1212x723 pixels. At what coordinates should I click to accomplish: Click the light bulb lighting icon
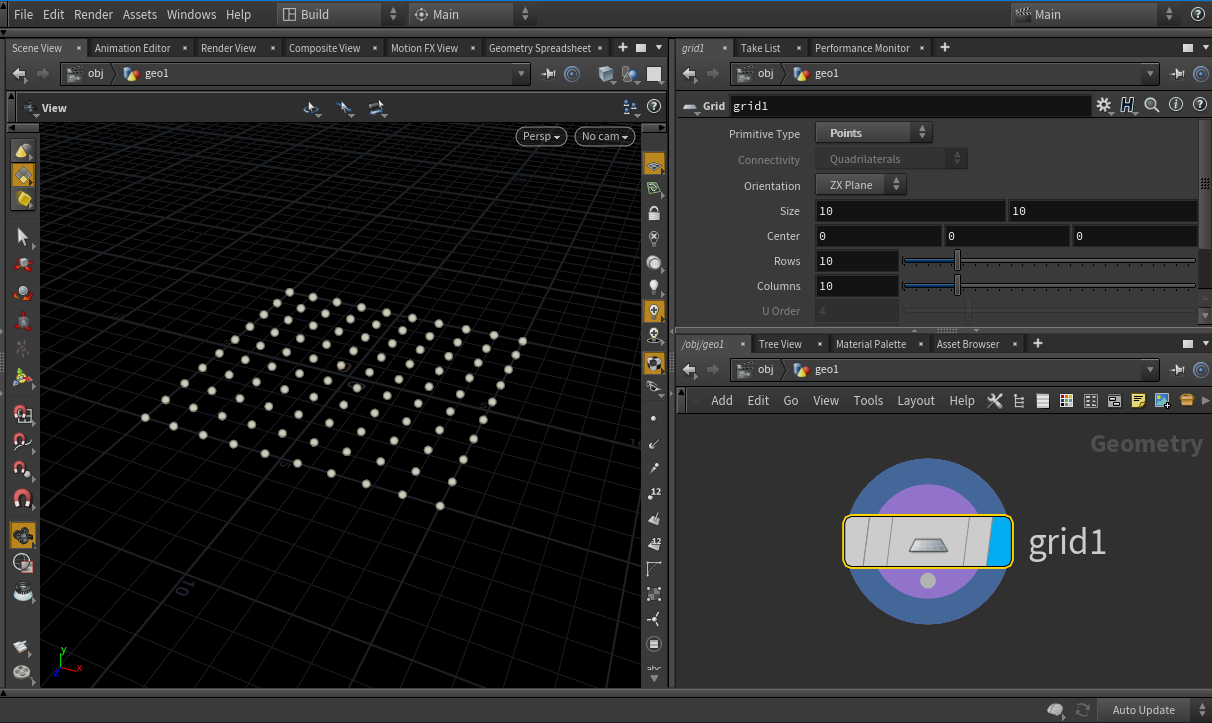click(654, 287)
